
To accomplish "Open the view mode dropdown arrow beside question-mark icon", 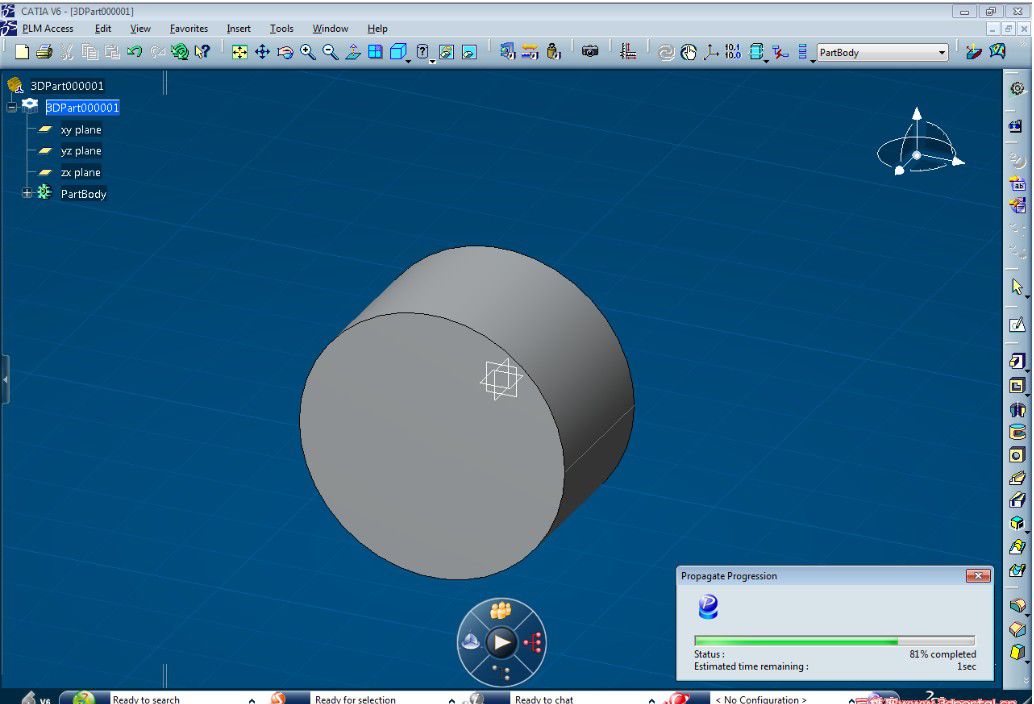I will (433, 61).
